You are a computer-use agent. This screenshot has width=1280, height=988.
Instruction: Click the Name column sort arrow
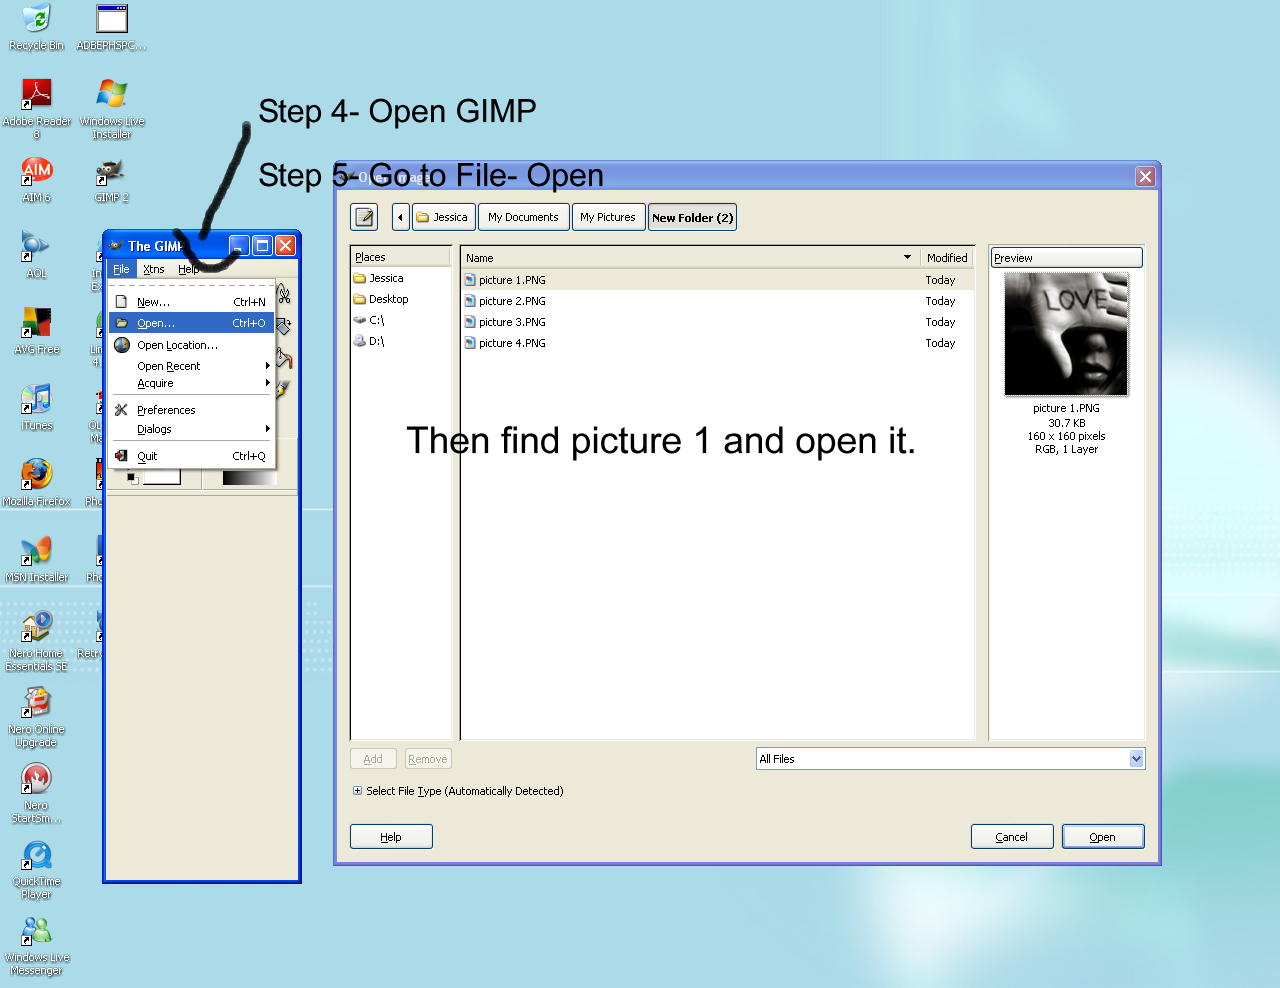[907, 257]
